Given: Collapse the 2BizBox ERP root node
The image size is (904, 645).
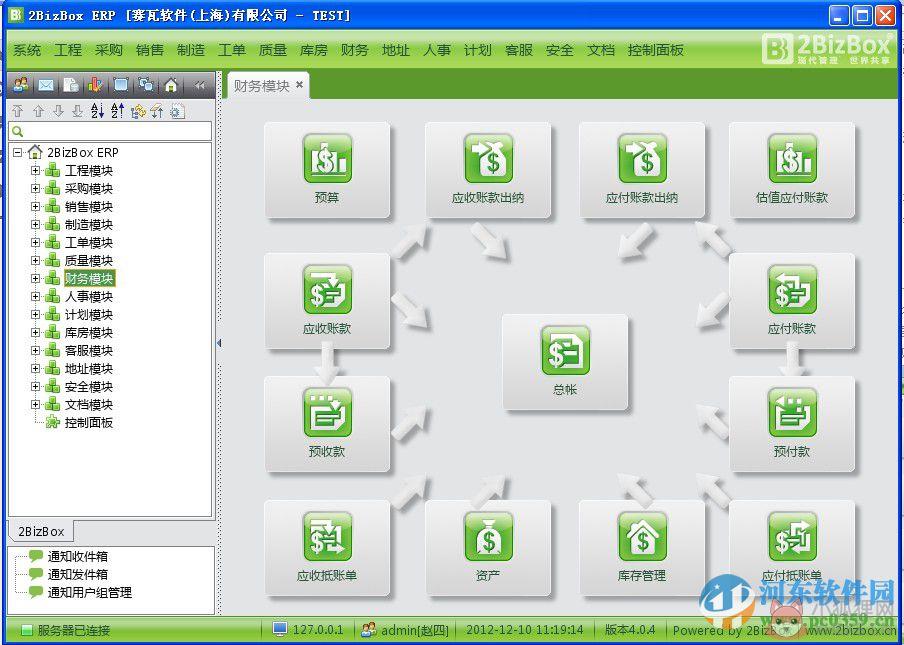Looking at the screenshot, I should click(17, 153).
